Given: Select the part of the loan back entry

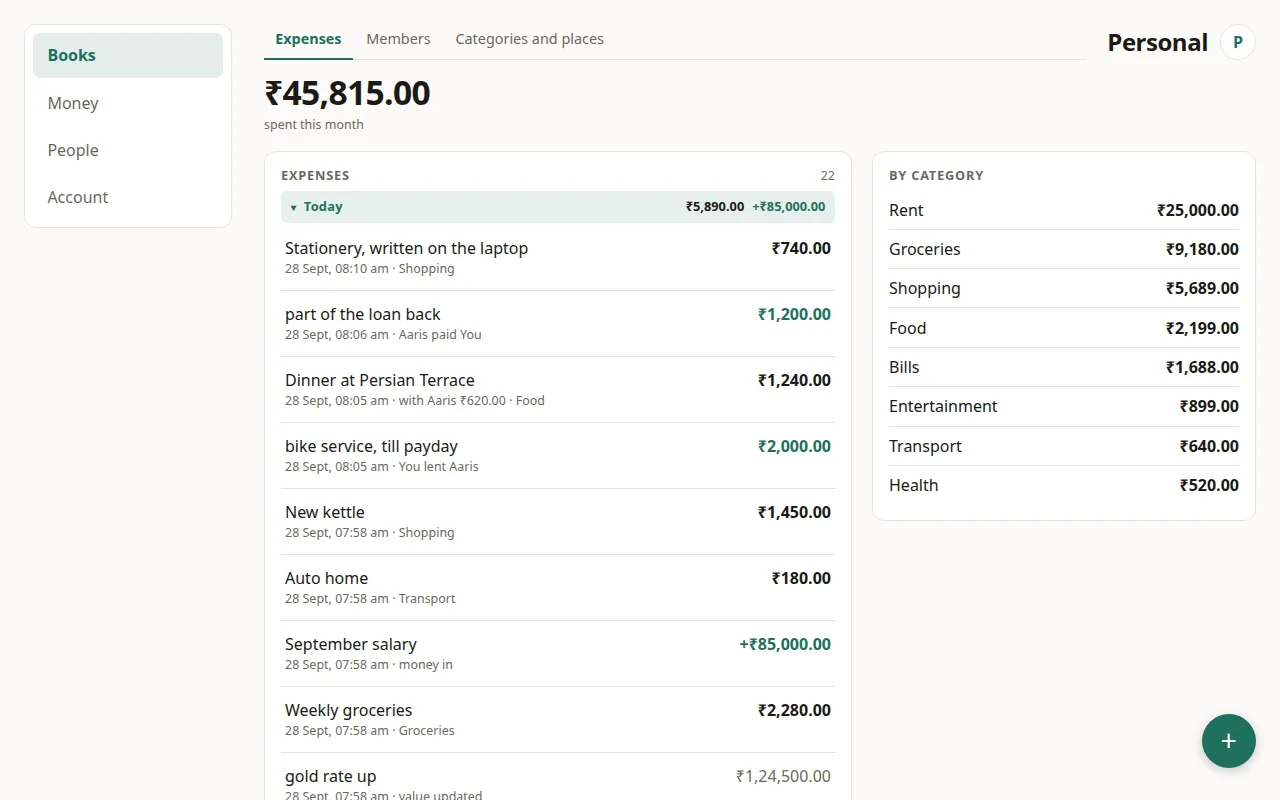Looking at the screenshot, I should [x=558, y=324].
